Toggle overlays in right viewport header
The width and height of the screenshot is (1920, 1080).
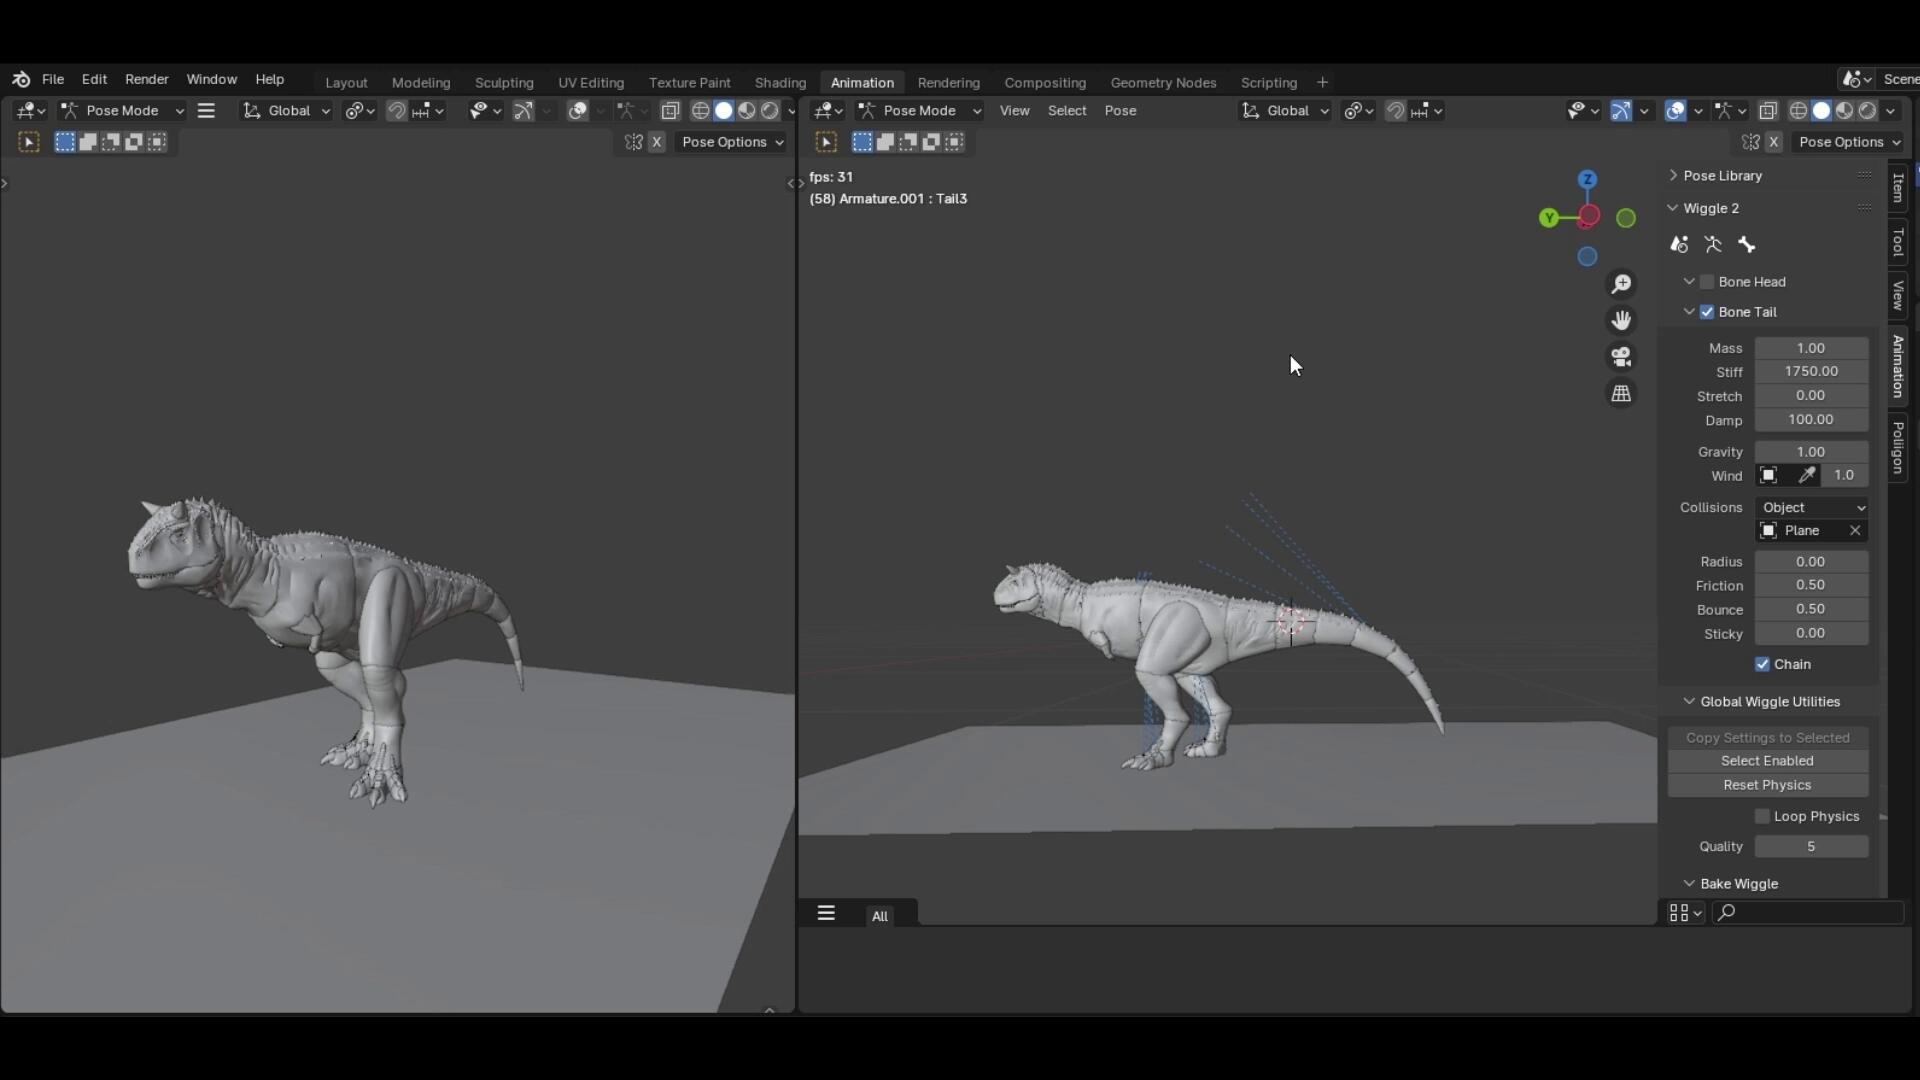click(1676, 111)
